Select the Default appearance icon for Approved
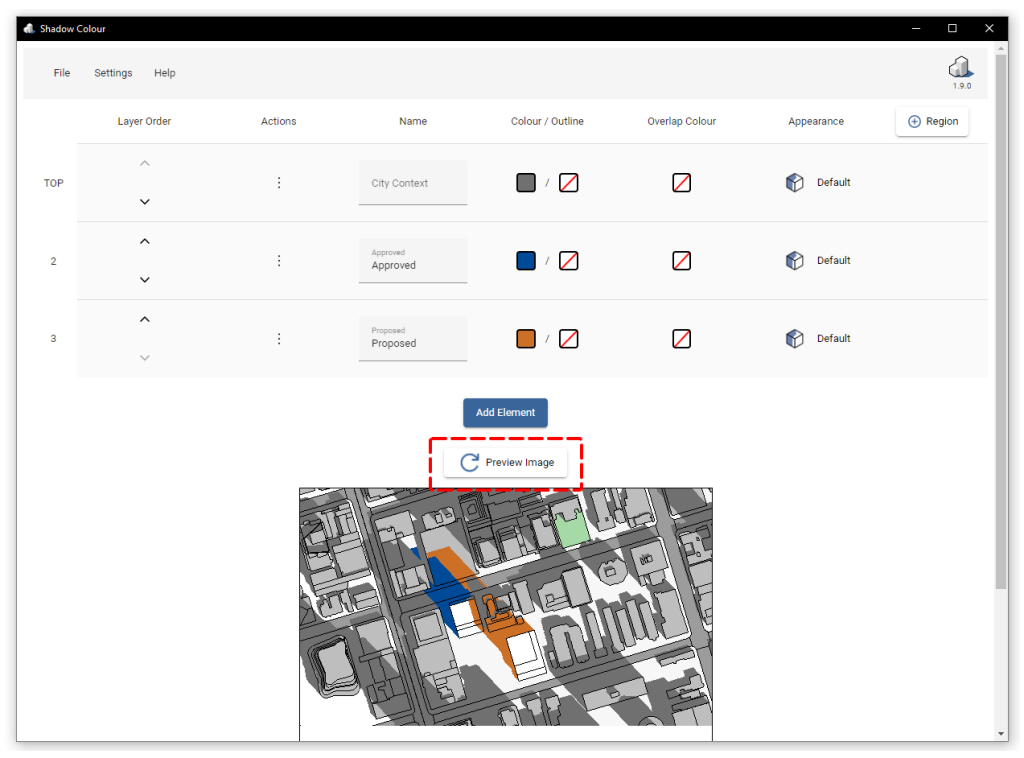Image resolution: width=1024 pixels, height=758 pixels. click(x=794, y=260)
